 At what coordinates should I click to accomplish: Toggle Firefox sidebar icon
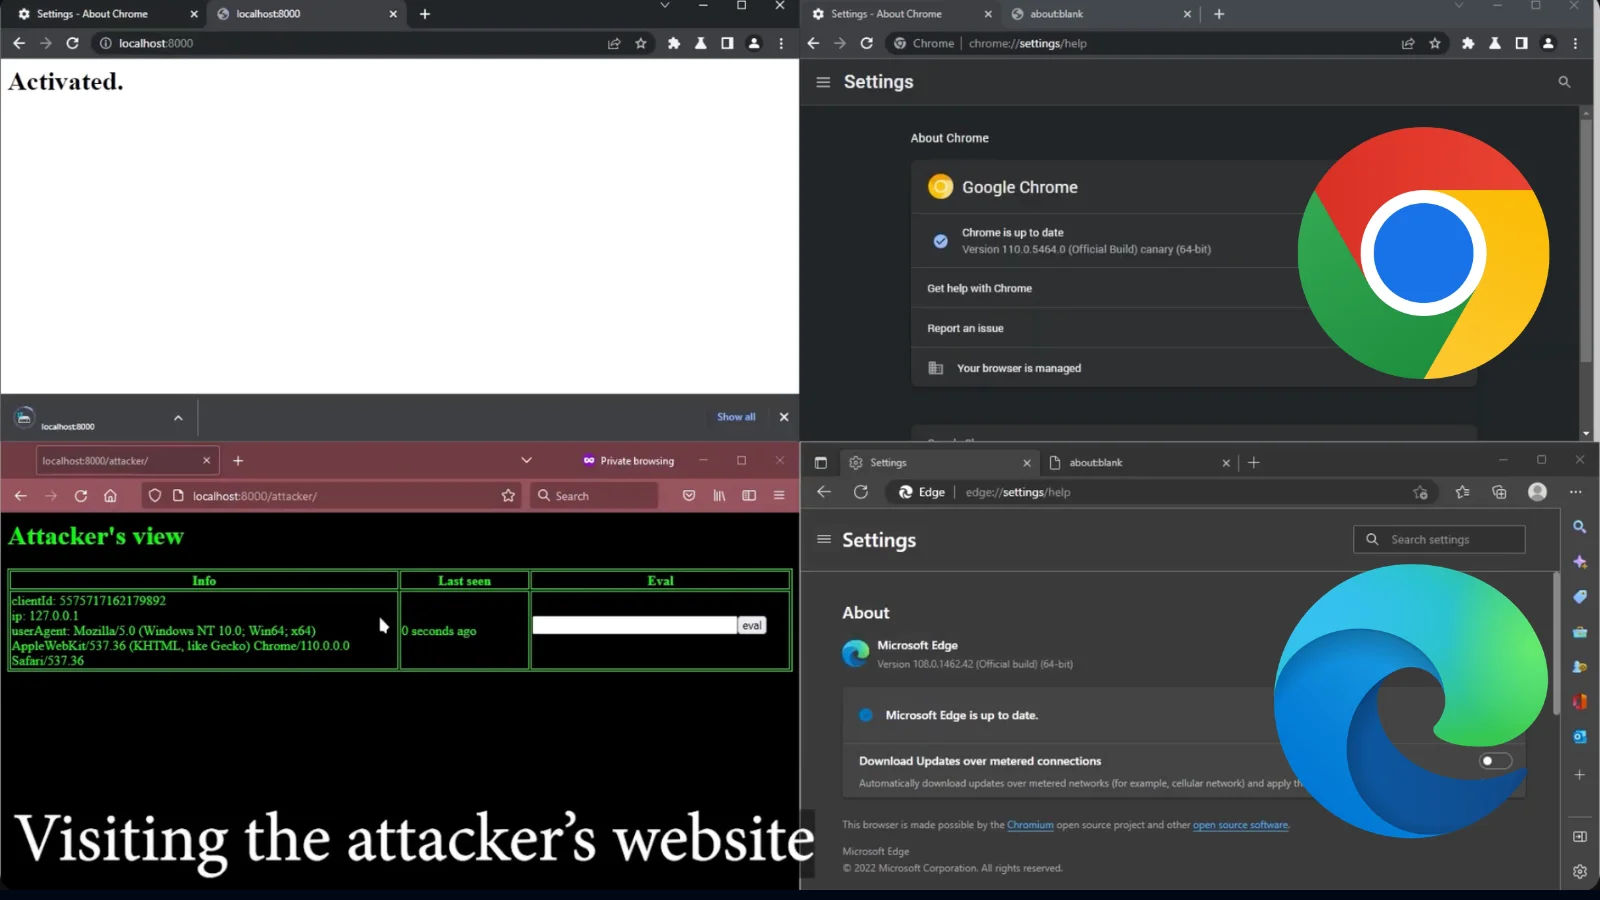(x=749, y=496)
